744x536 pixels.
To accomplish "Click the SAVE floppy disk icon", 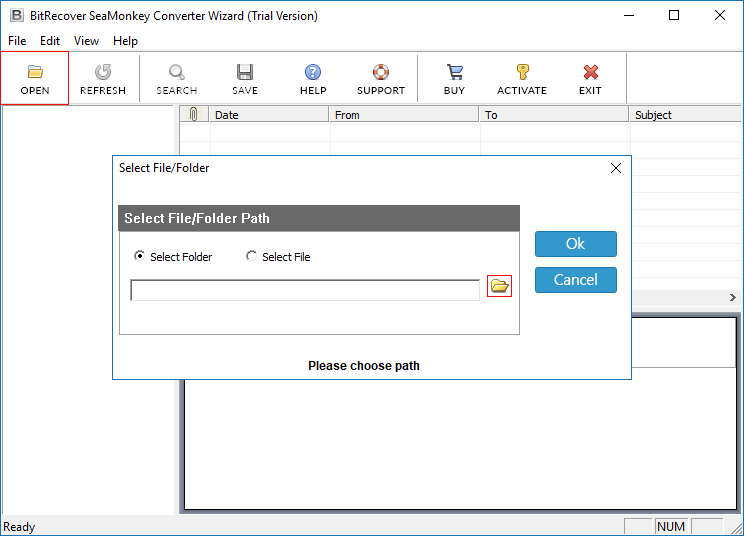I will point(245,72).
